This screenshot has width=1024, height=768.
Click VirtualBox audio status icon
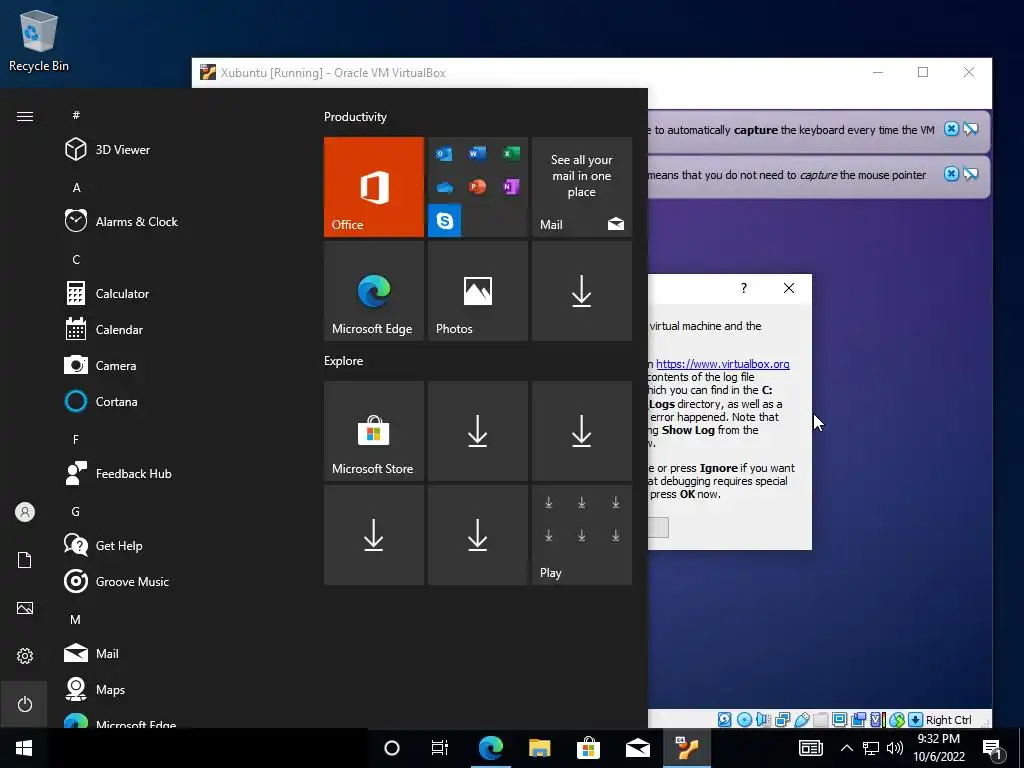tap(763, 720)
